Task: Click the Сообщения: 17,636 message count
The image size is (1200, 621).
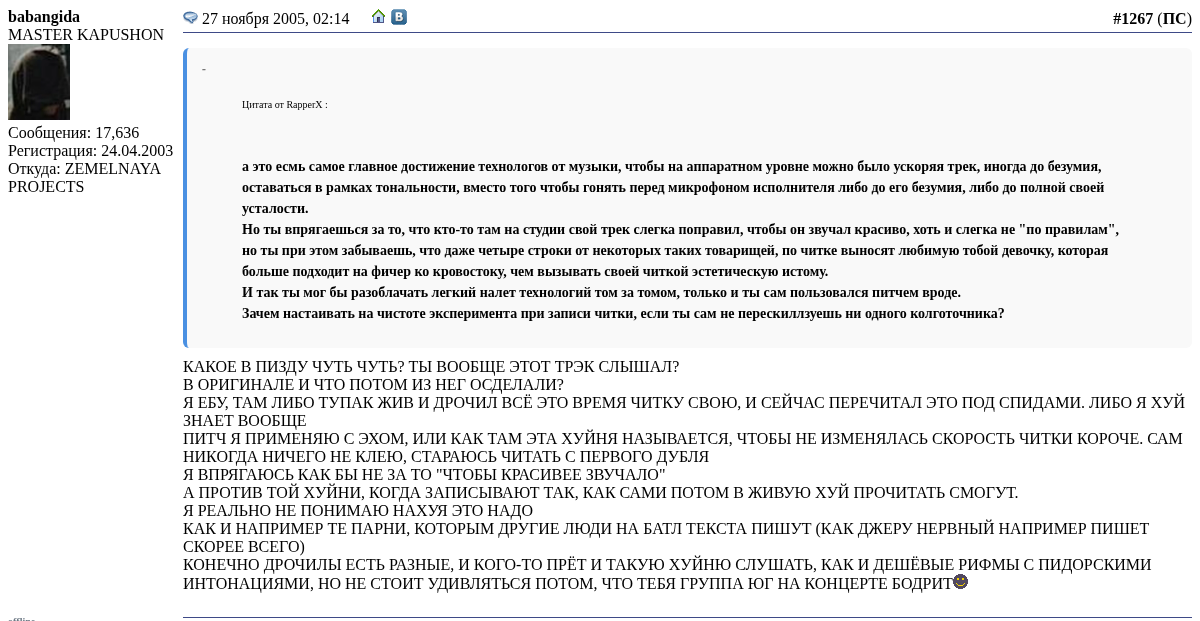Action: [x=73, y=133]
